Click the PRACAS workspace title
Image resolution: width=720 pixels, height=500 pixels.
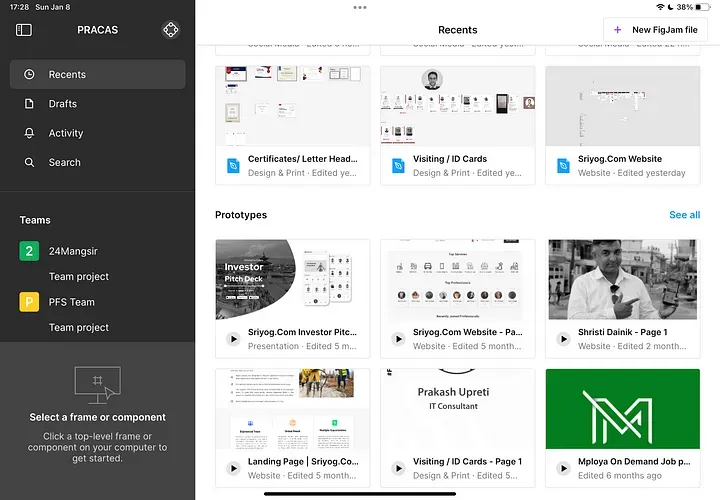[97, 30]
